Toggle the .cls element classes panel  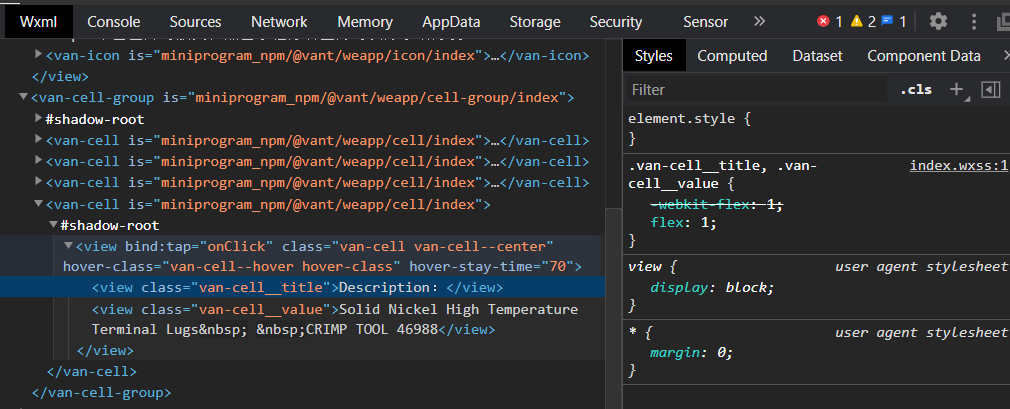(915, 89)
